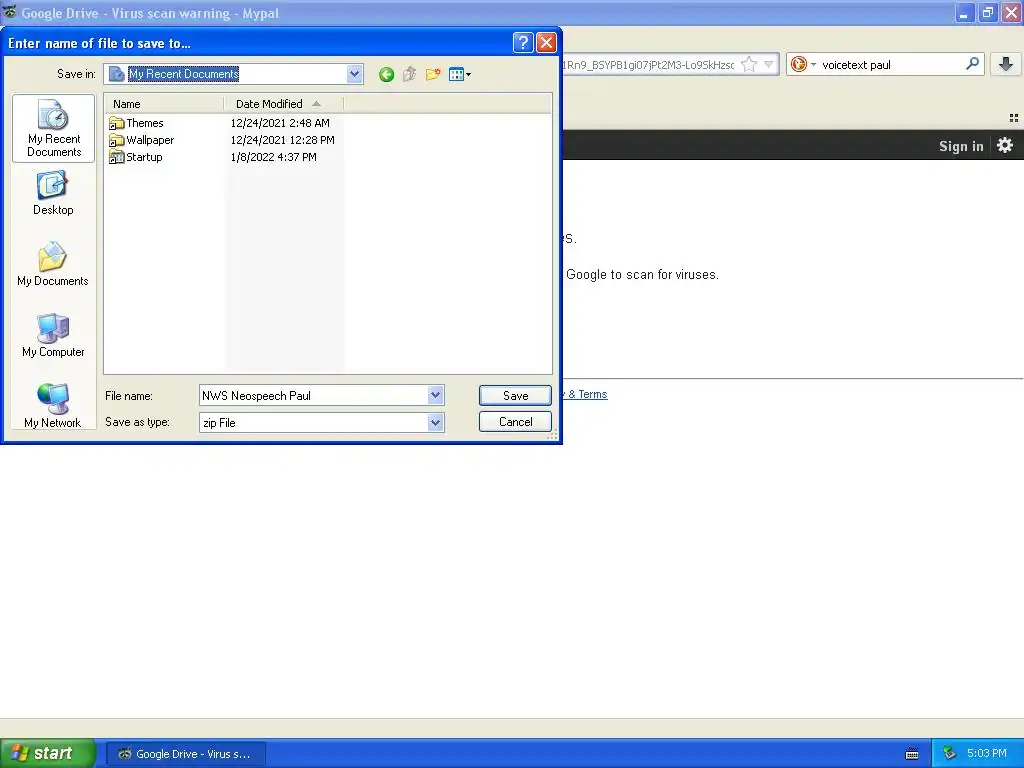Open the Downloads arrow button in Mypal
Image resolution: width=1024 pixels, height=768 pixels.
[x=1006, y=64]
